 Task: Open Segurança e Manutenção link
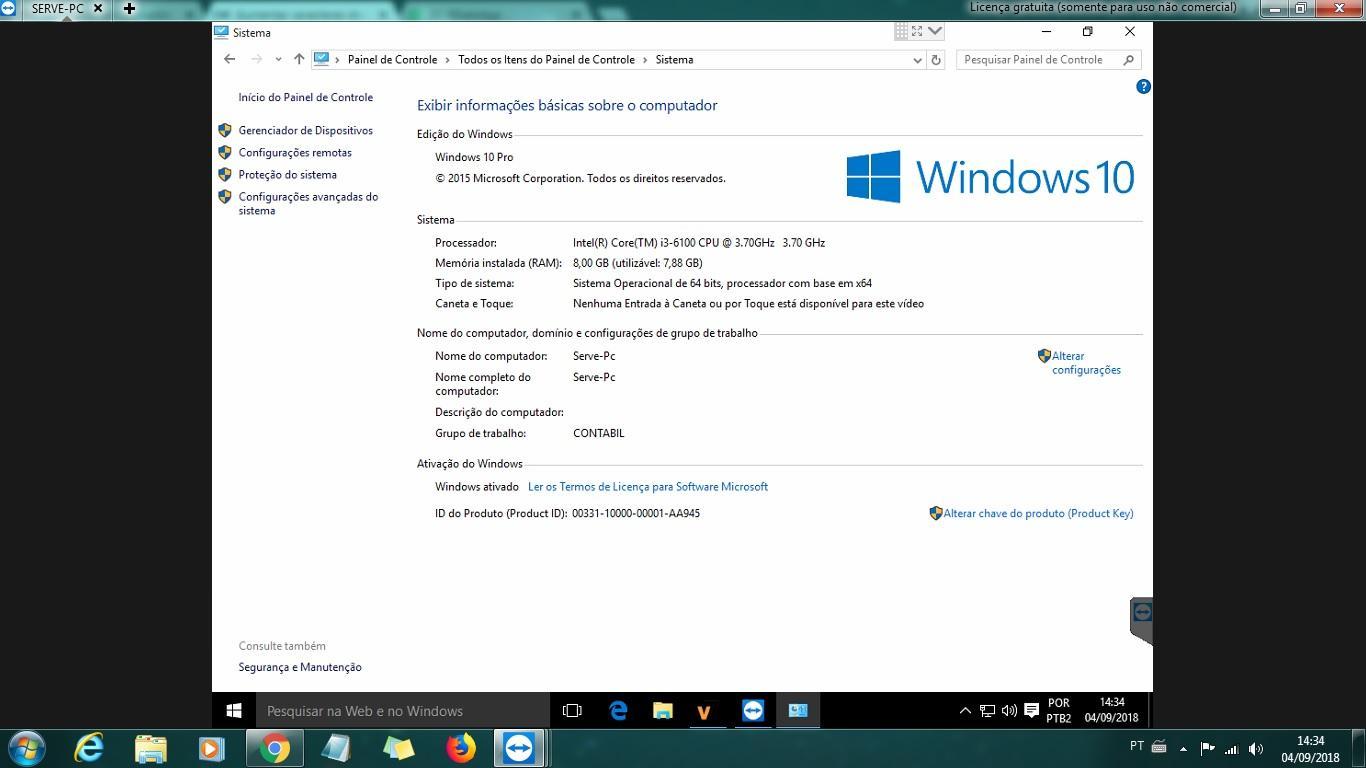(300, 667)
